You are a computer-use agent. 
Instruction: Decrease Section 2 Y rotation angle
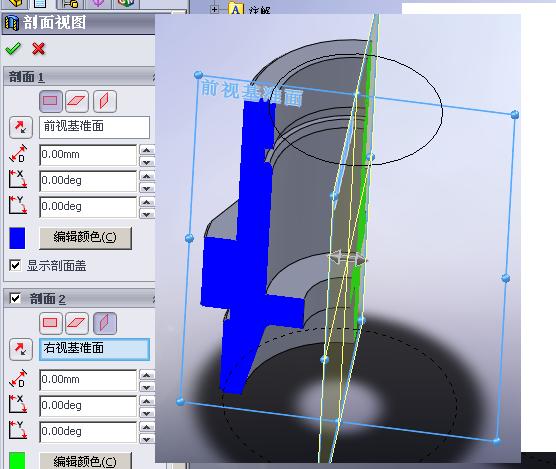tap(147, 439)
